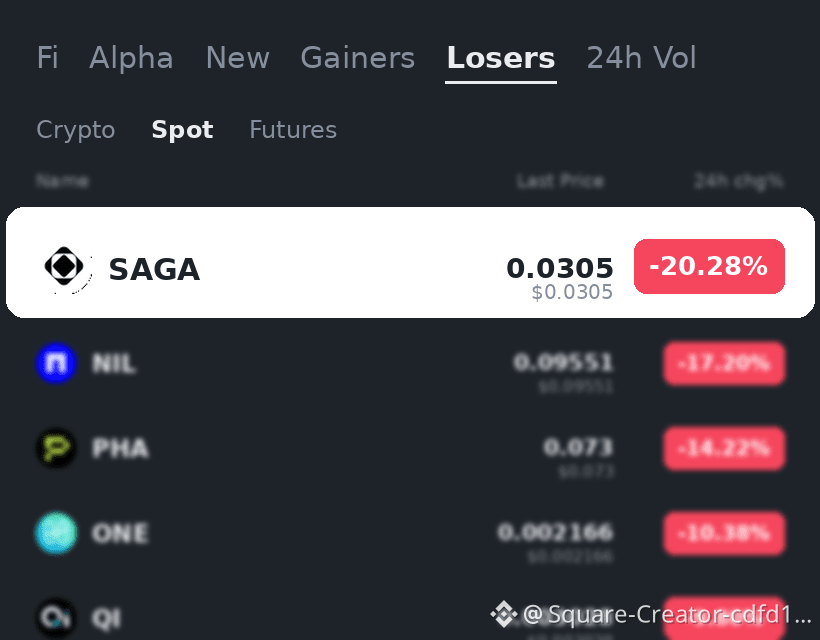Select the Alpha tab

[x=131, y=58]
